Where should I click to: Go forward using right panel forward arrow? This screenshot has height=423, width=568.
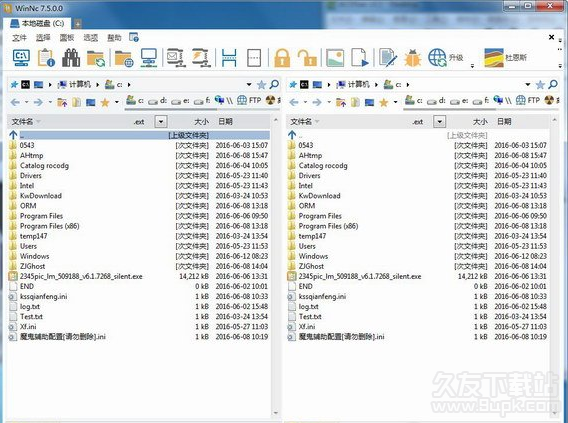pos(317,102)
